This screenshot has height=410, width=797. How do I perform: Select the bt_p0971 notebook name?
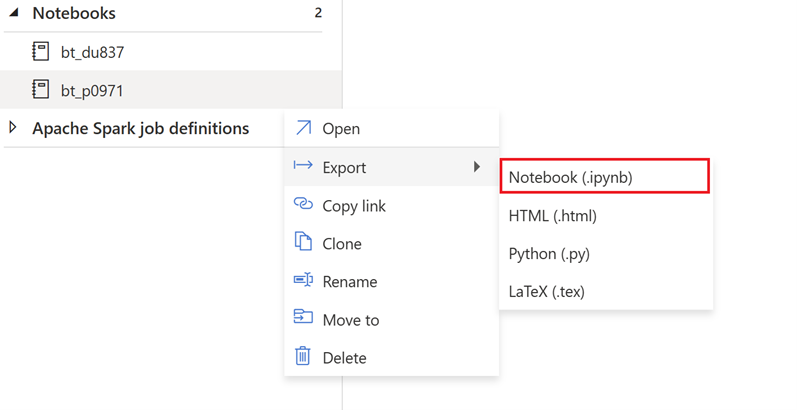click(92, 91)
